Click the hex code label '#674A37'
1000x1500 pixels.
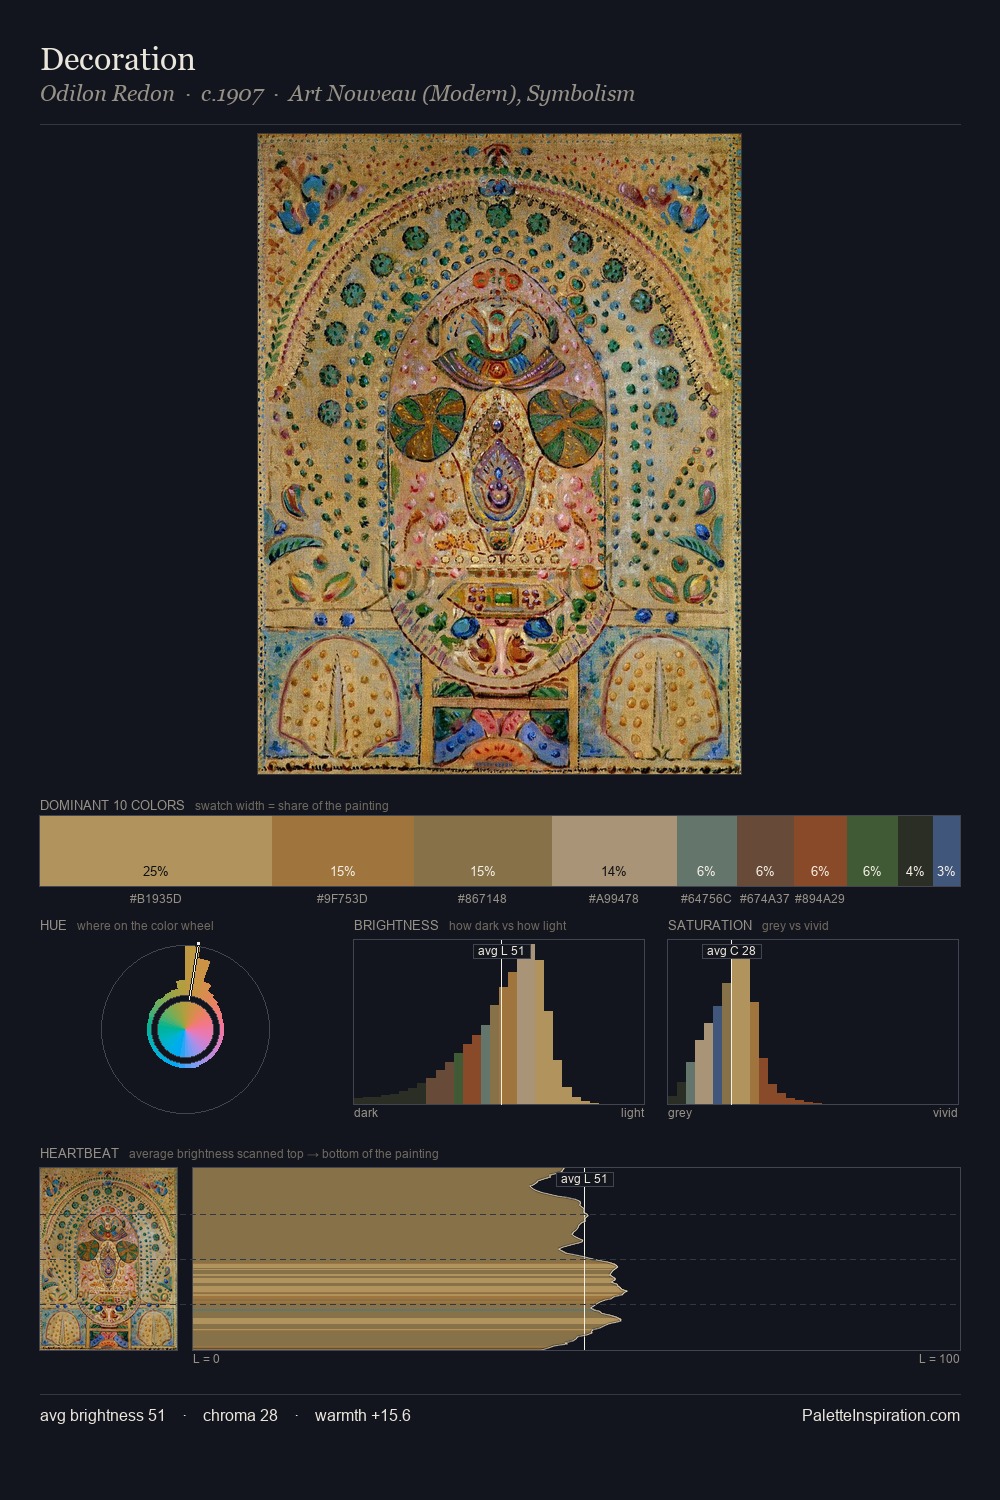click(765, 899)
